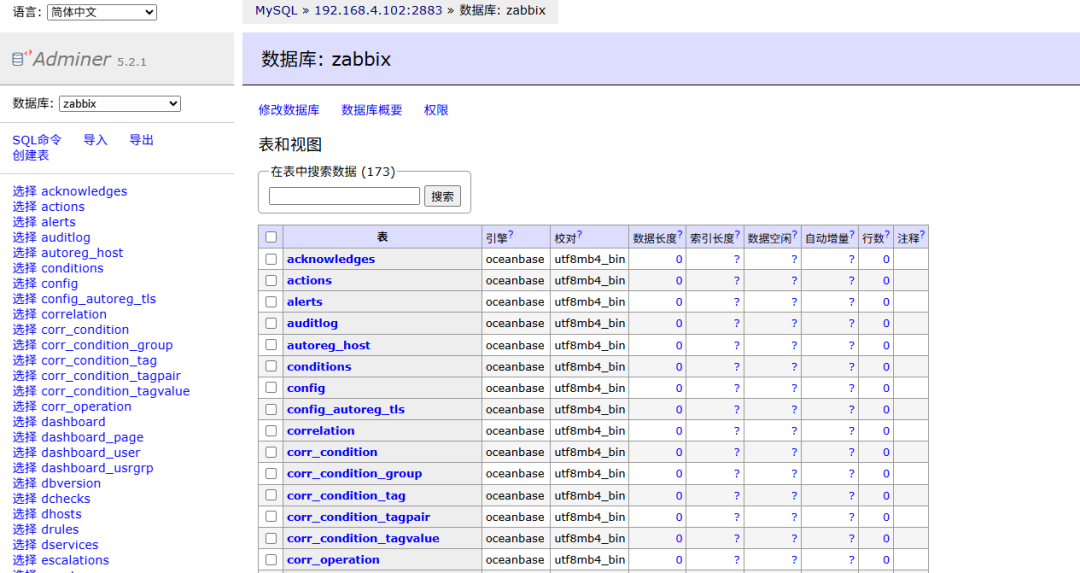Open the 权限 privileges link
This screenshot has width=1080, height=573.
pyautogui.click(x=436, y=110)
